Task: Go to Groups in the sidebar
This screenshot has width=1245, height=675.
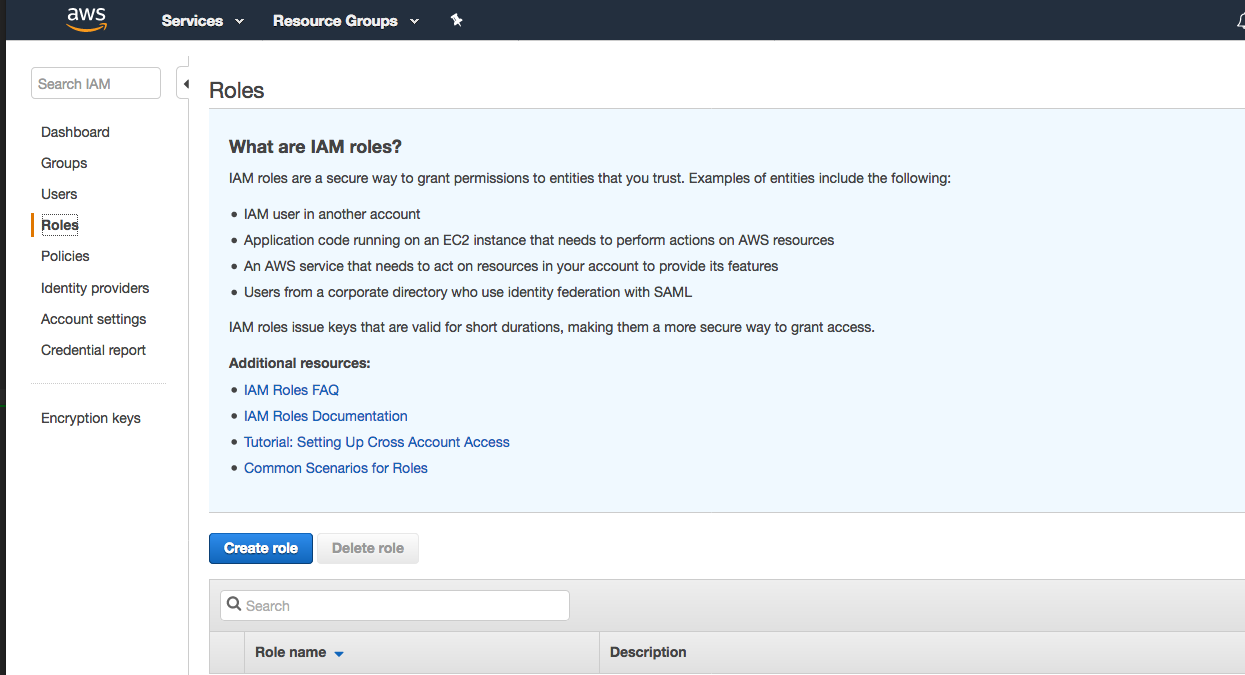Action: click(x=64, y=163)
